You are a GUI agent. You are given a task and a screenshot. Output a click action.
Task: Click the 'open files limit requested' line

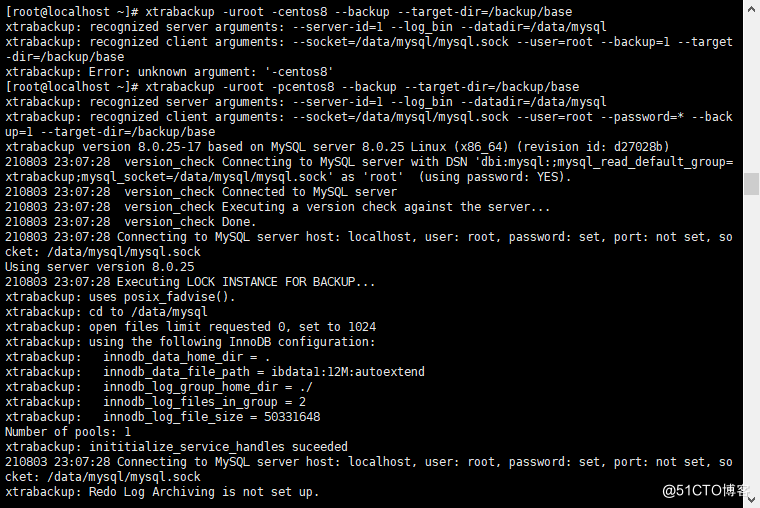(x=190, y=327)
